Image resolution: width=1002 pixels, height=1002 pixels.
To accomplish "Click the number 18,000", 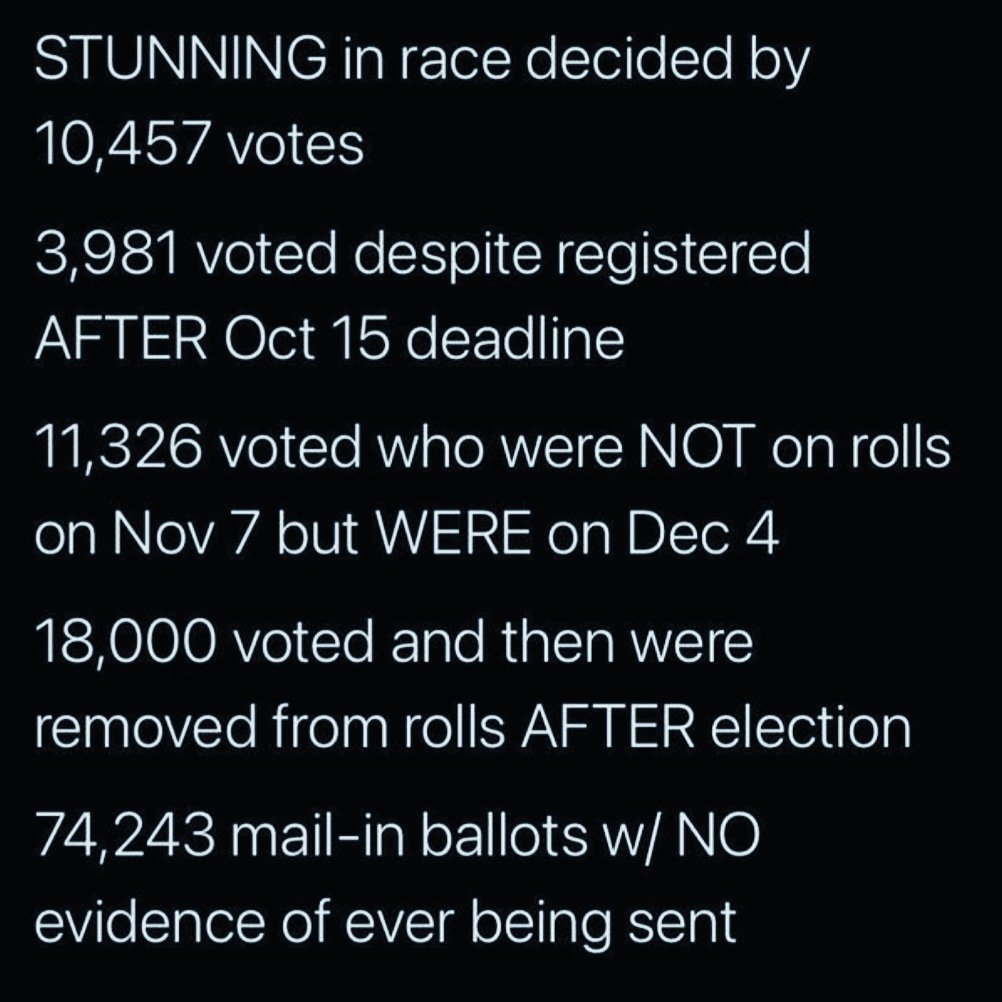I will click(124, 644).
